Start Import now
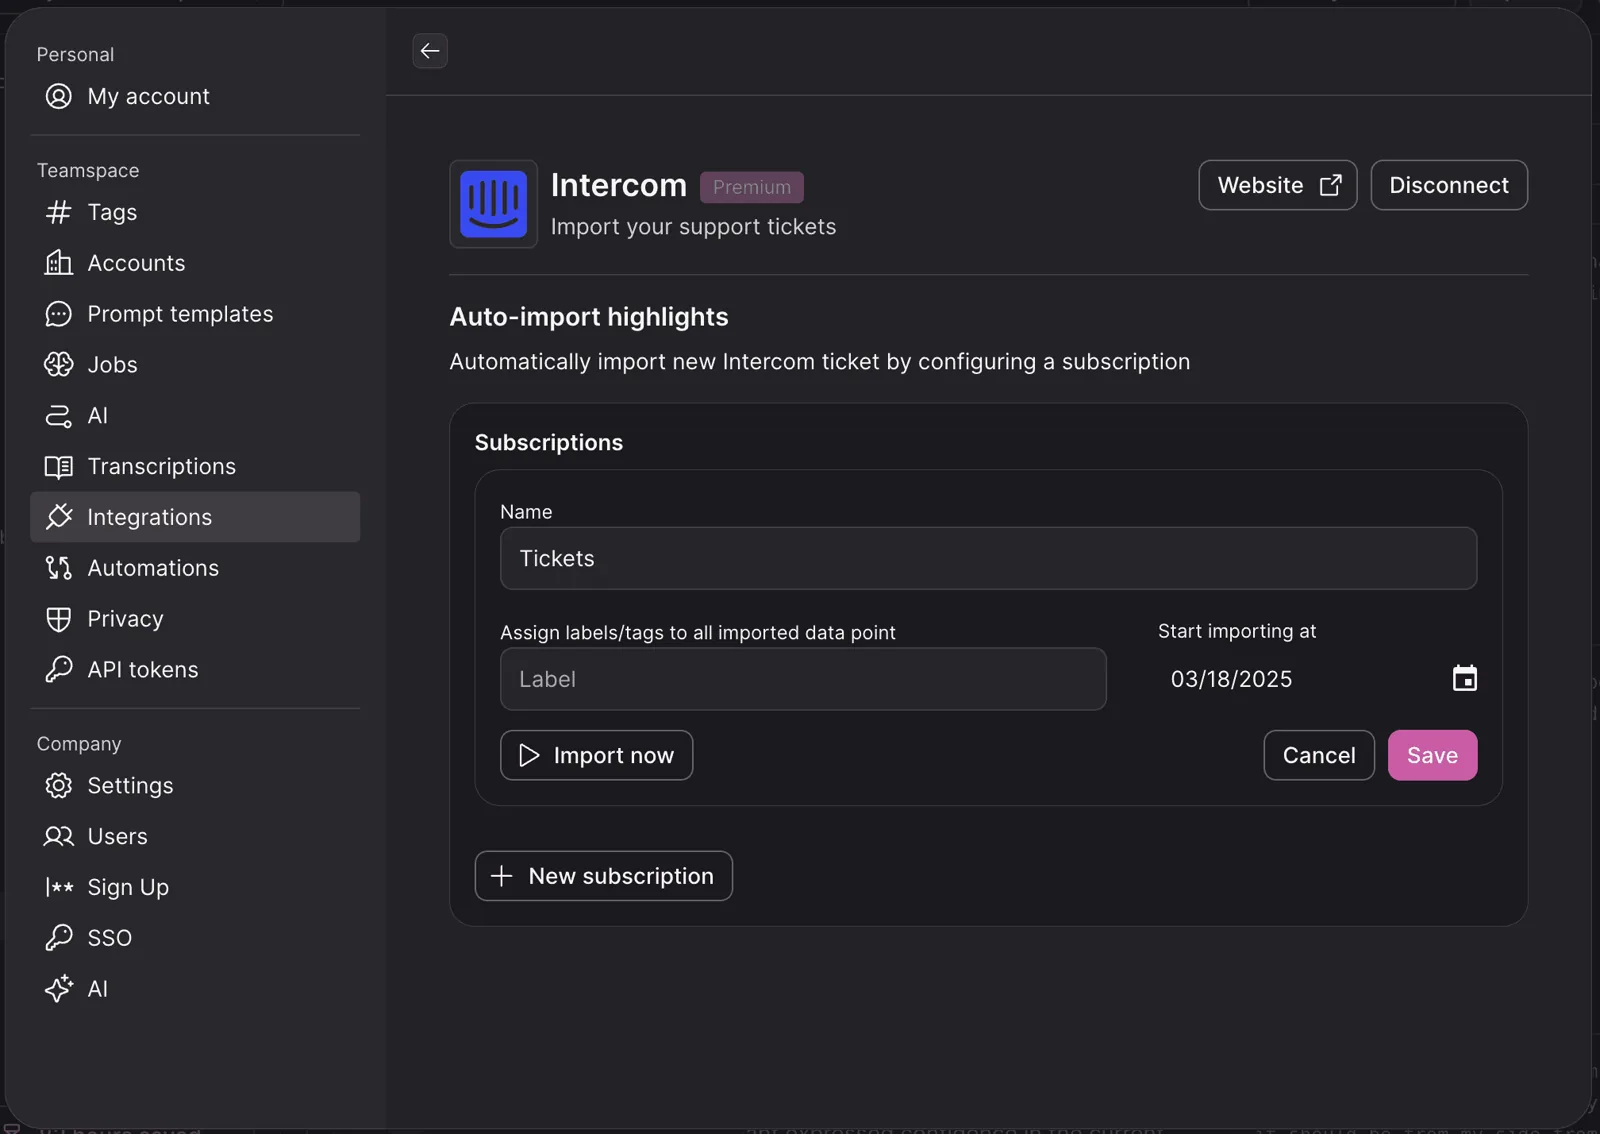This screenshot has height=1134, width=1600. (x=597, y=755)
